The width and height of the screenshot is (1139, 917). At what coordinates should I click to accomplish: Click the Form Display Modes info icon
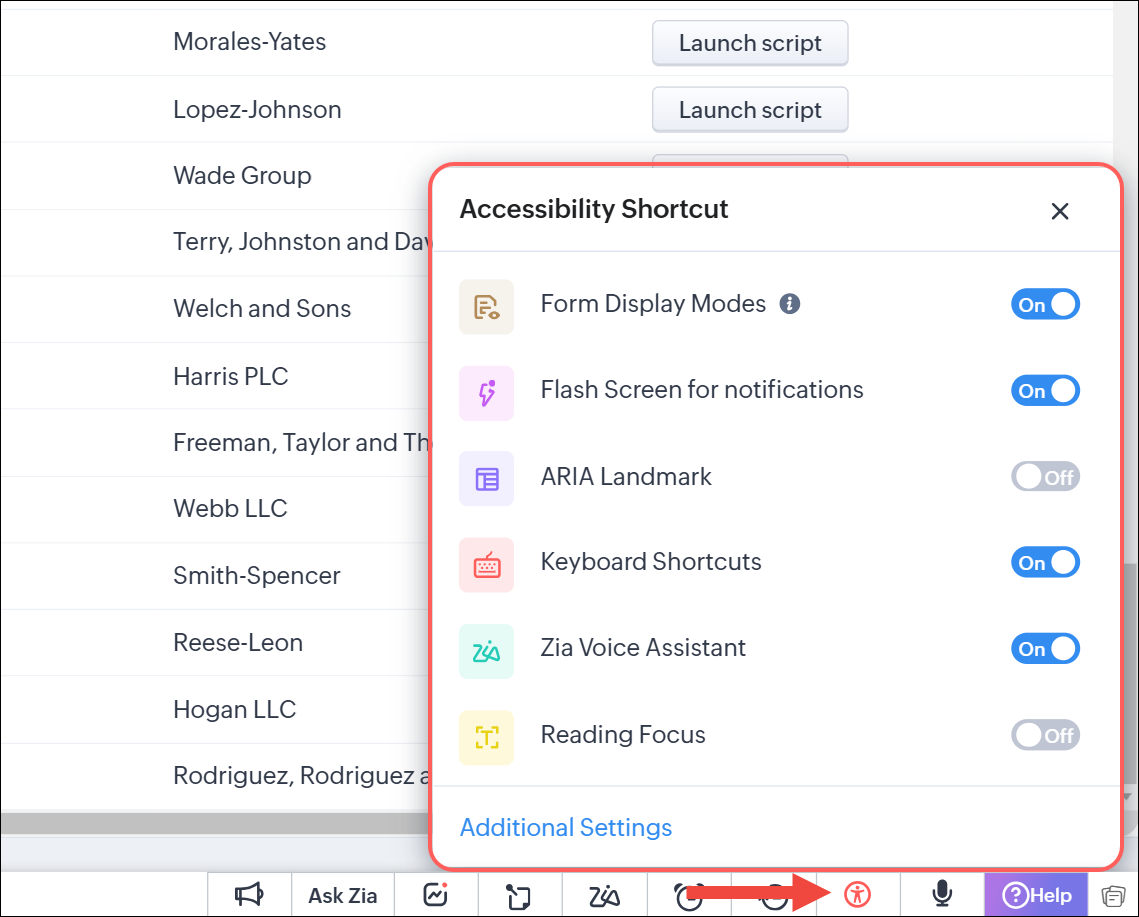point(789,303)
